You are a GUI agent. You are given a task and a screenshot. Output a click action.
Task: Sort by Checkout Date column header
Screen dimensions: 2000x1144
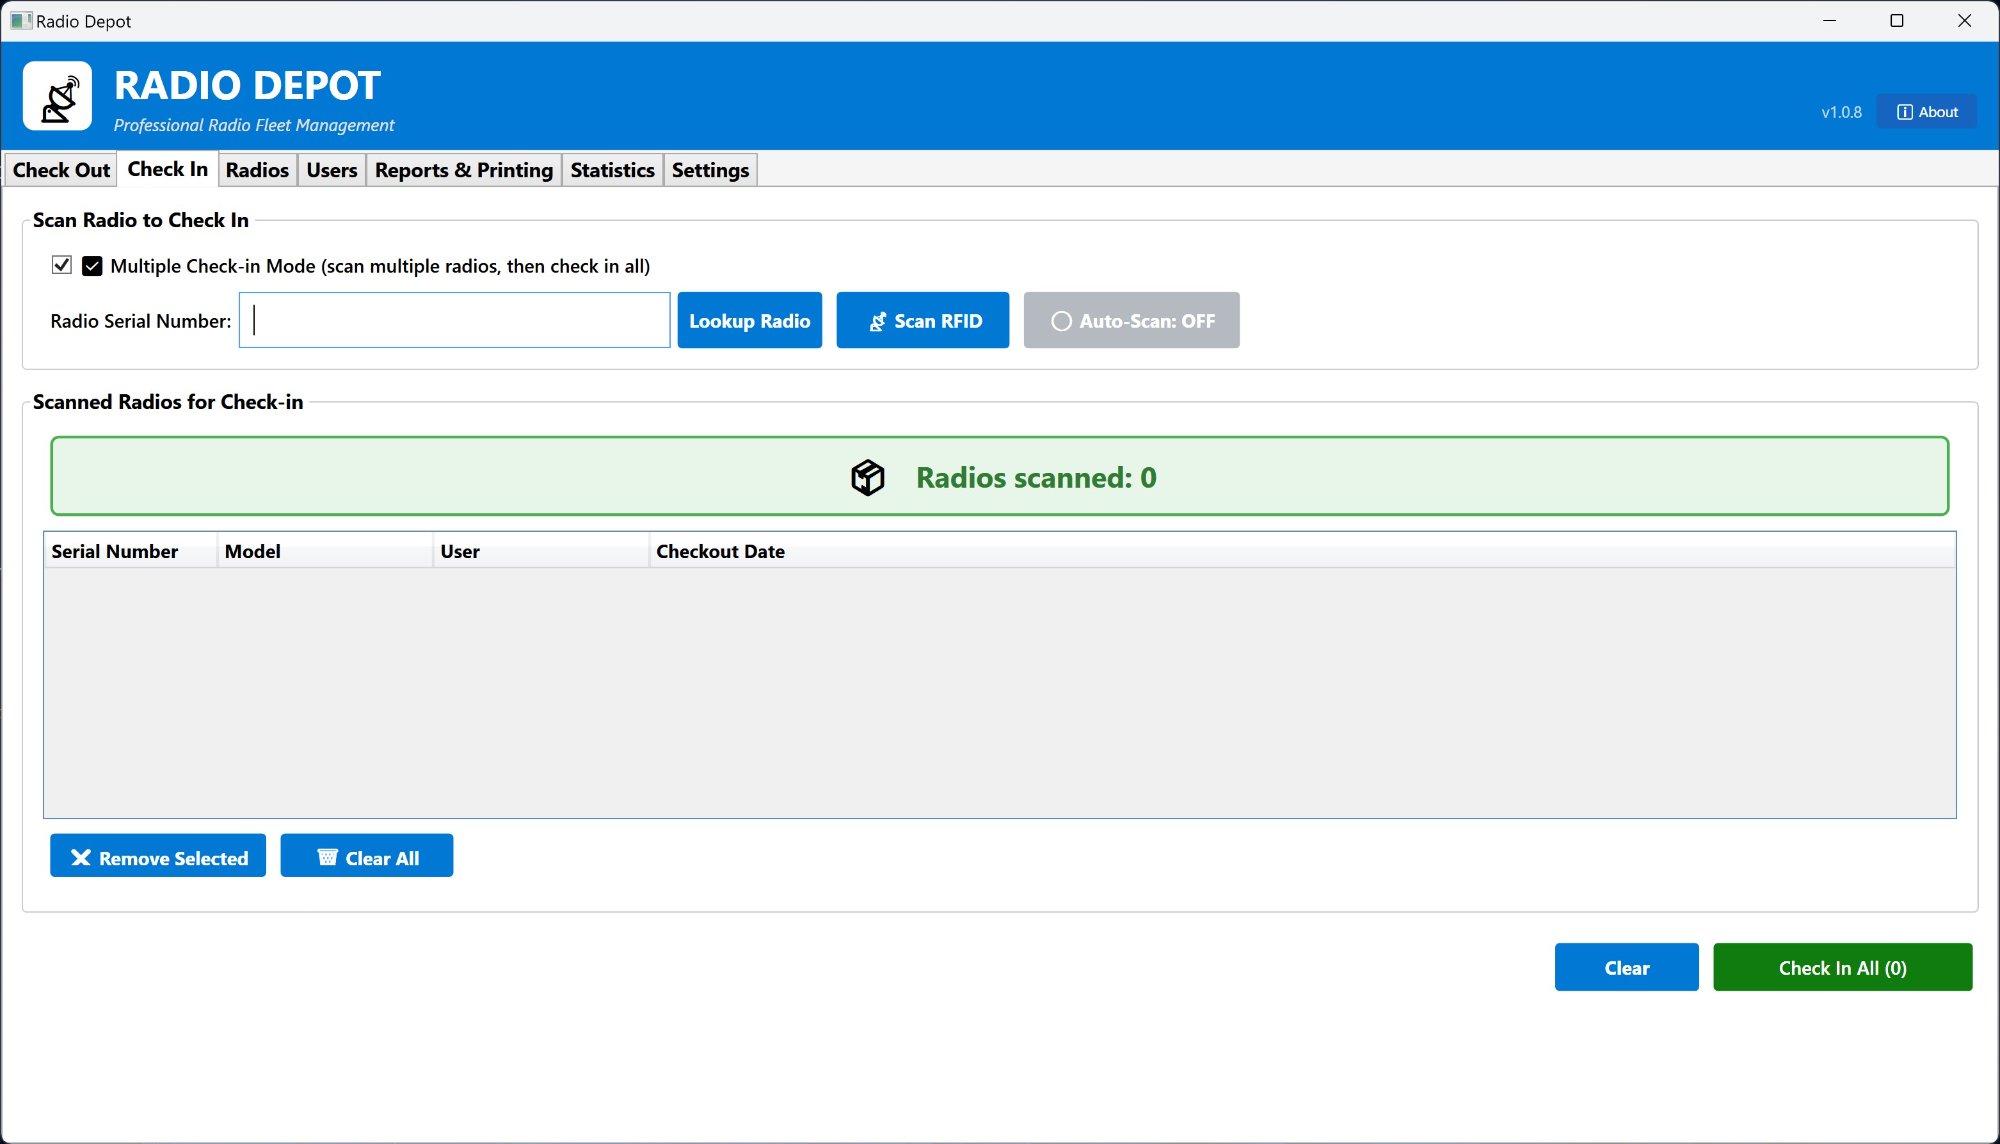[720, 551]
